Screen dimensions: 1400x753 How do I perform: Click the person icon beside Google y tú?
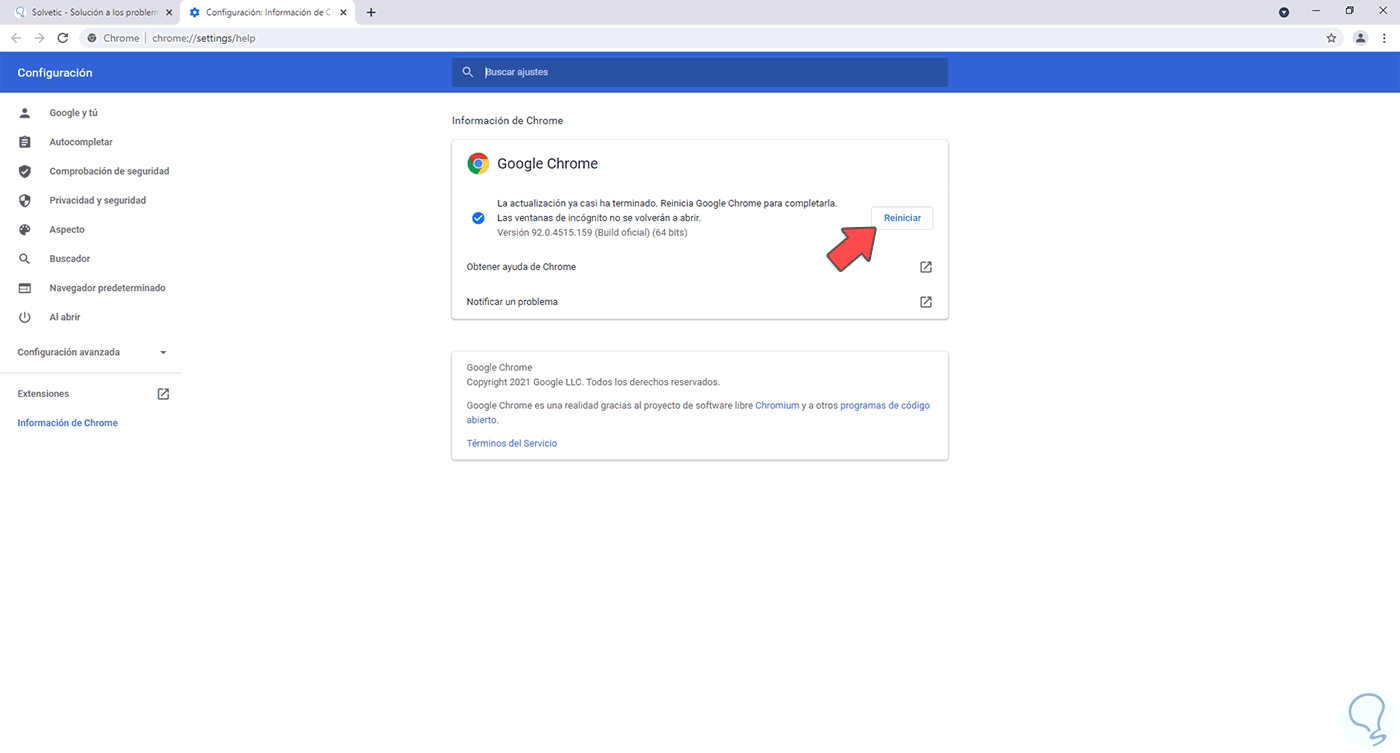point(25,113)
